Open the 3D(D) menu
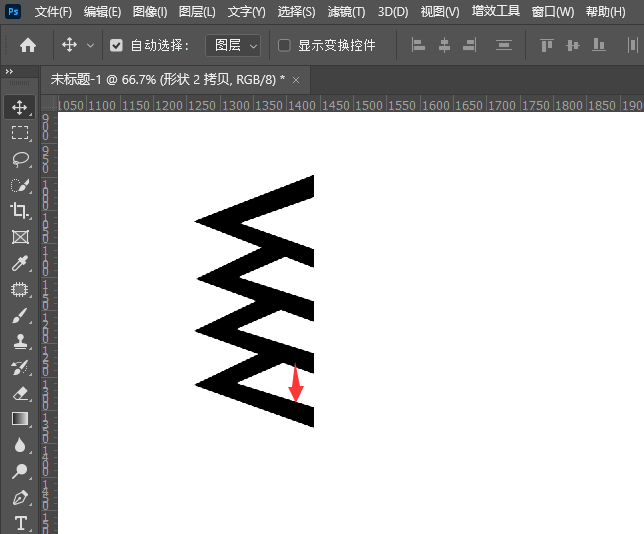This screenshot has height=534, width=644. (393, 12)
